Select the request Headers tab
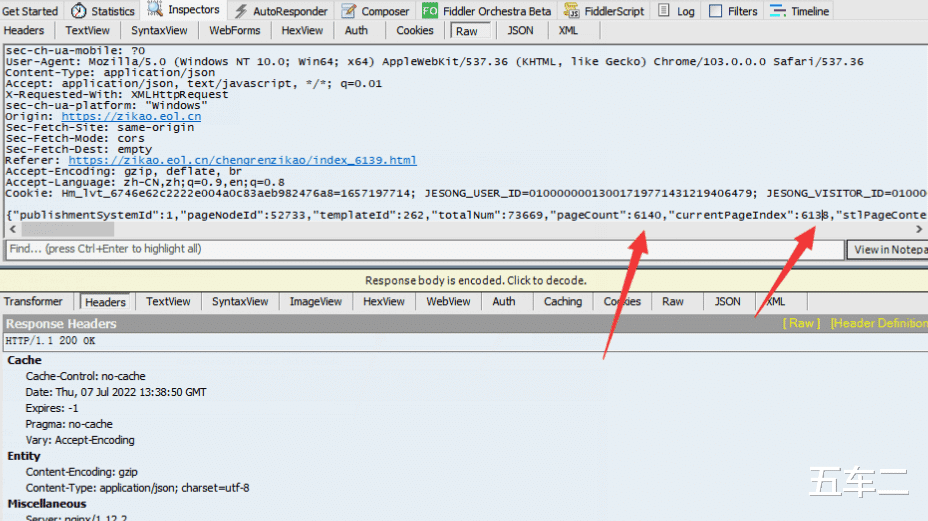Image resolution: width=928 pixels, height=521 pixels. [x=24, y=30]
